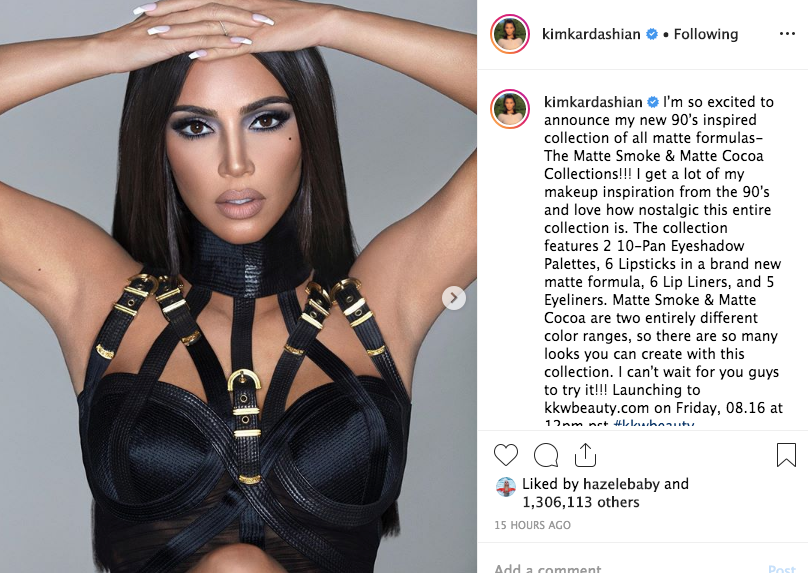Open kimkardashian username in post header
The width and height of the screenshot is (808, 573).
tap(591, 34)
